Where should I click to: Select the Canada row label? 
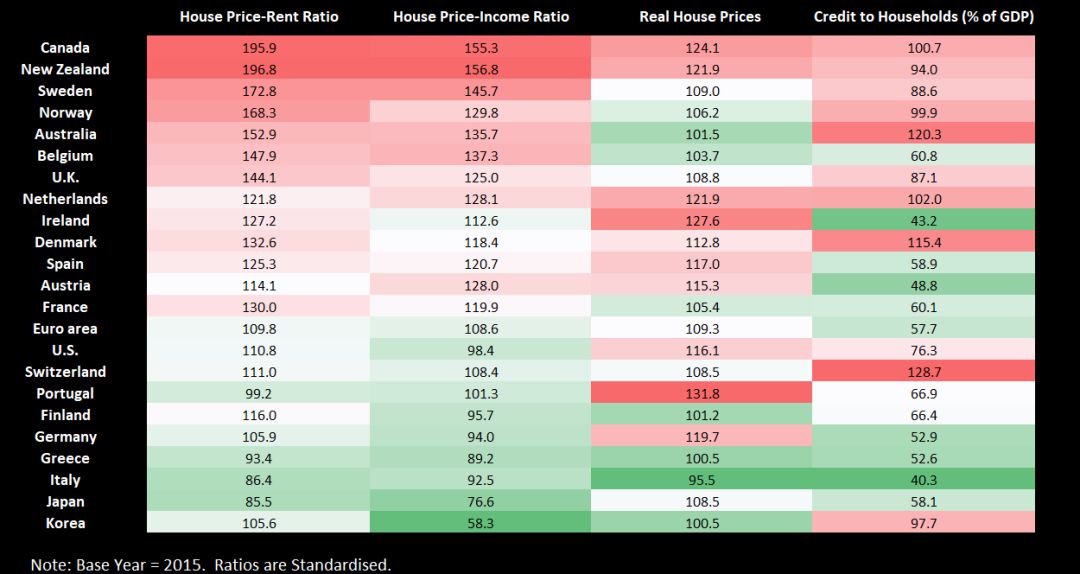(65, 48)
